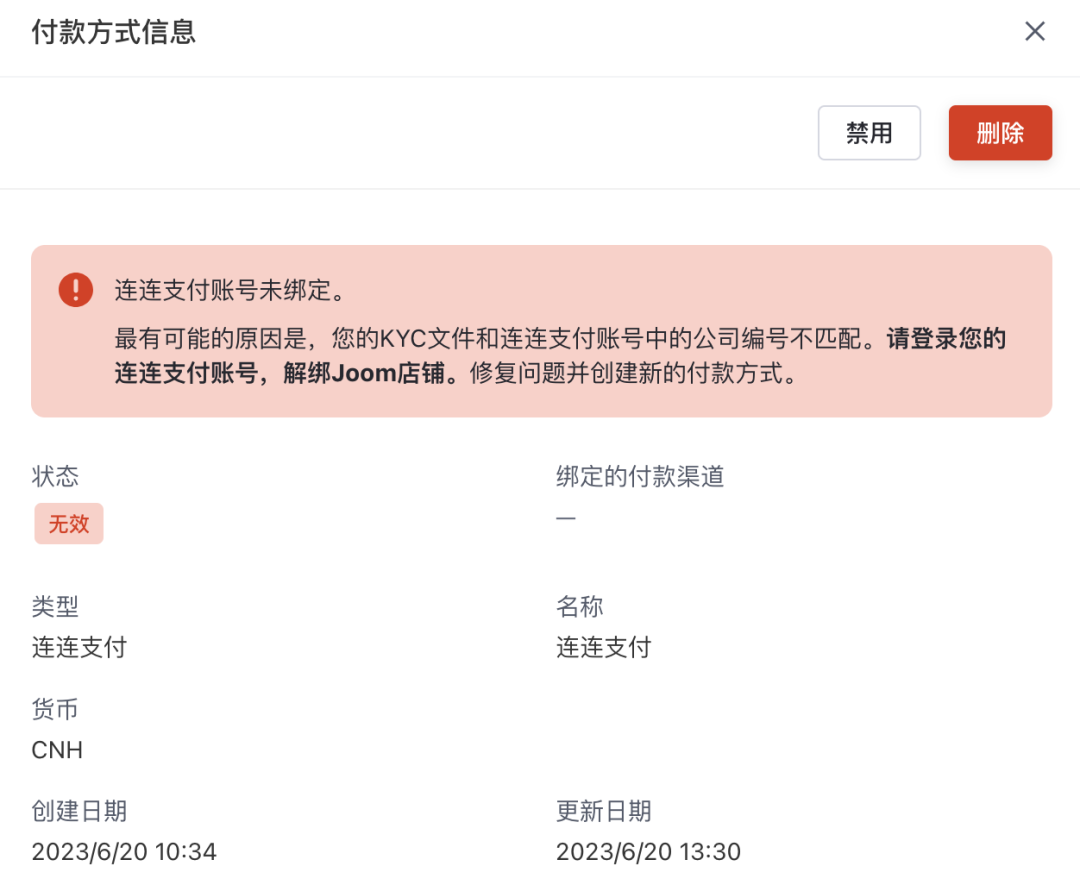Screen dimensions: 1080x885
Task: Click the 付款方式信息 dialog title
Action: coord(112,31)
